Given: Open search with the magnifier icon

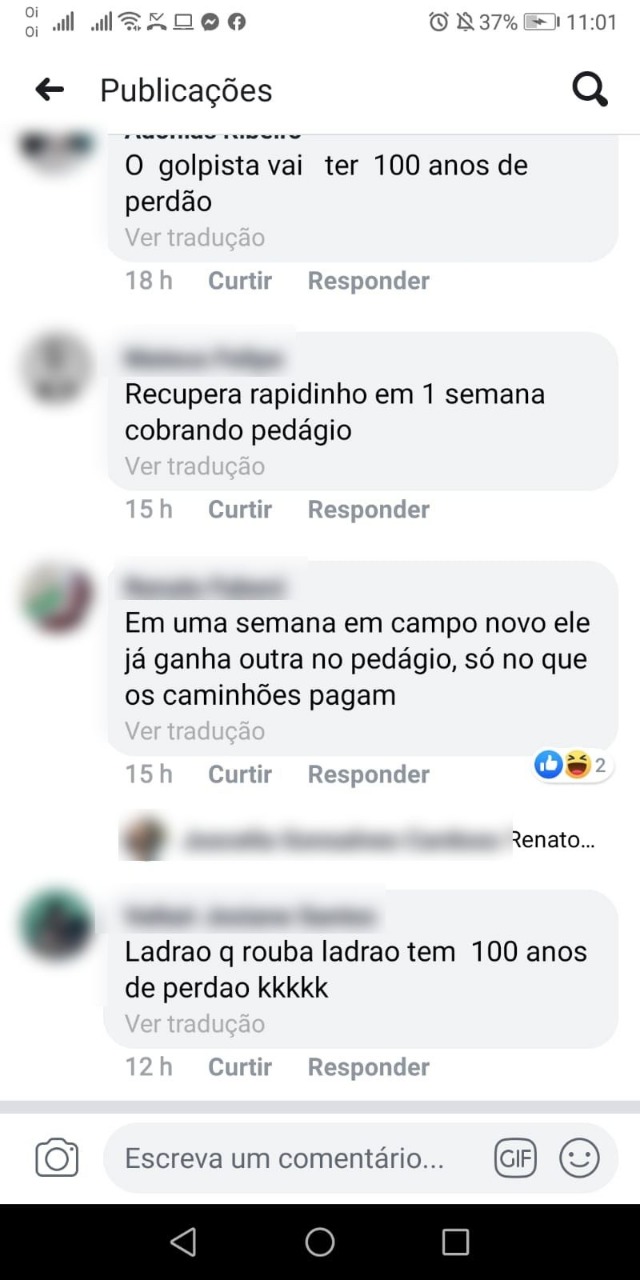Looking at the screenshot, I should click(x=590, y=90).
